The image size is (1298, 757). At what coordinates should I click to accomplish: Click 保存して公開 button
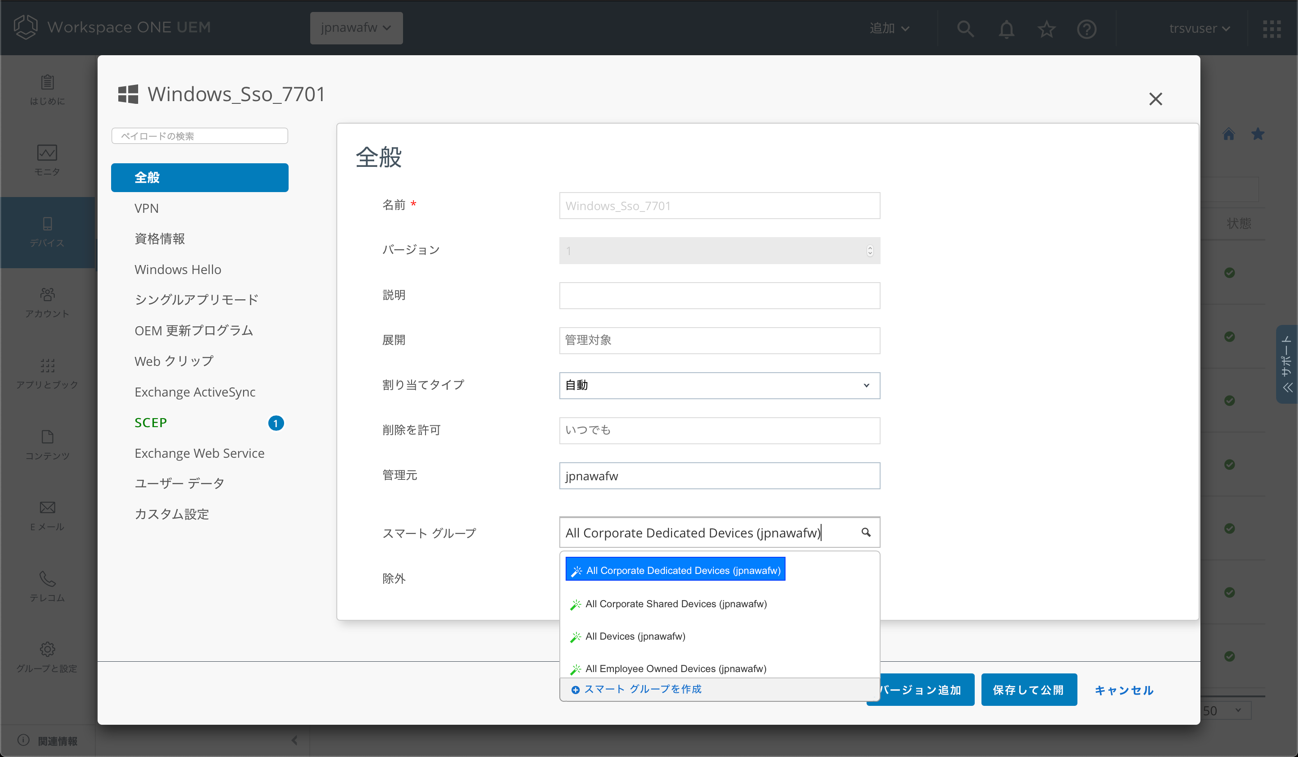(1029, 690)
